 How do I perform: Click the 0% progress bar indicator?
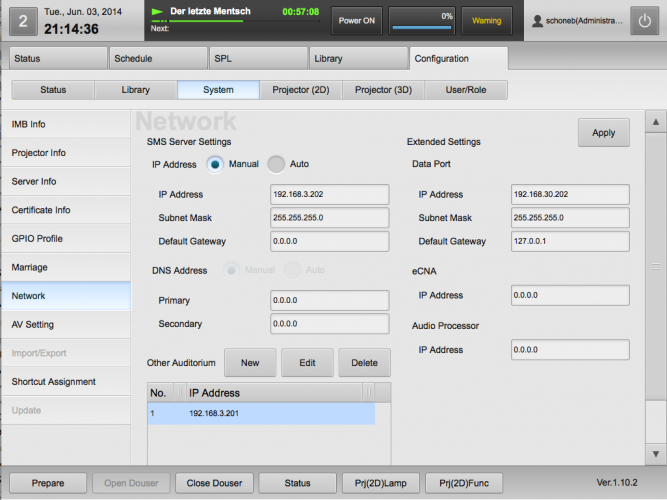click(x=421, y=20)
